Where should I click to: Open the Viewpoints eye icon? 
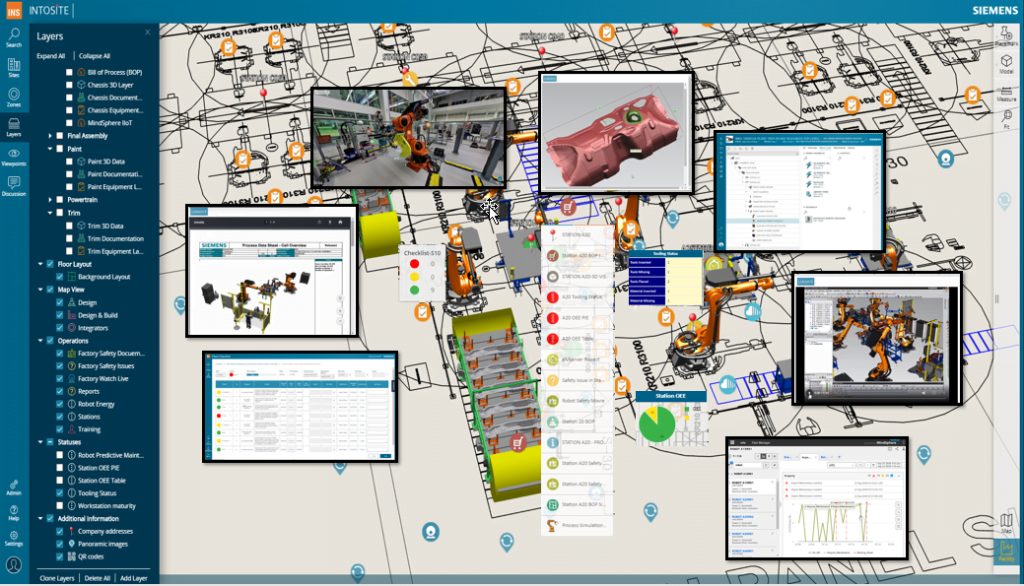pos(14,157)
